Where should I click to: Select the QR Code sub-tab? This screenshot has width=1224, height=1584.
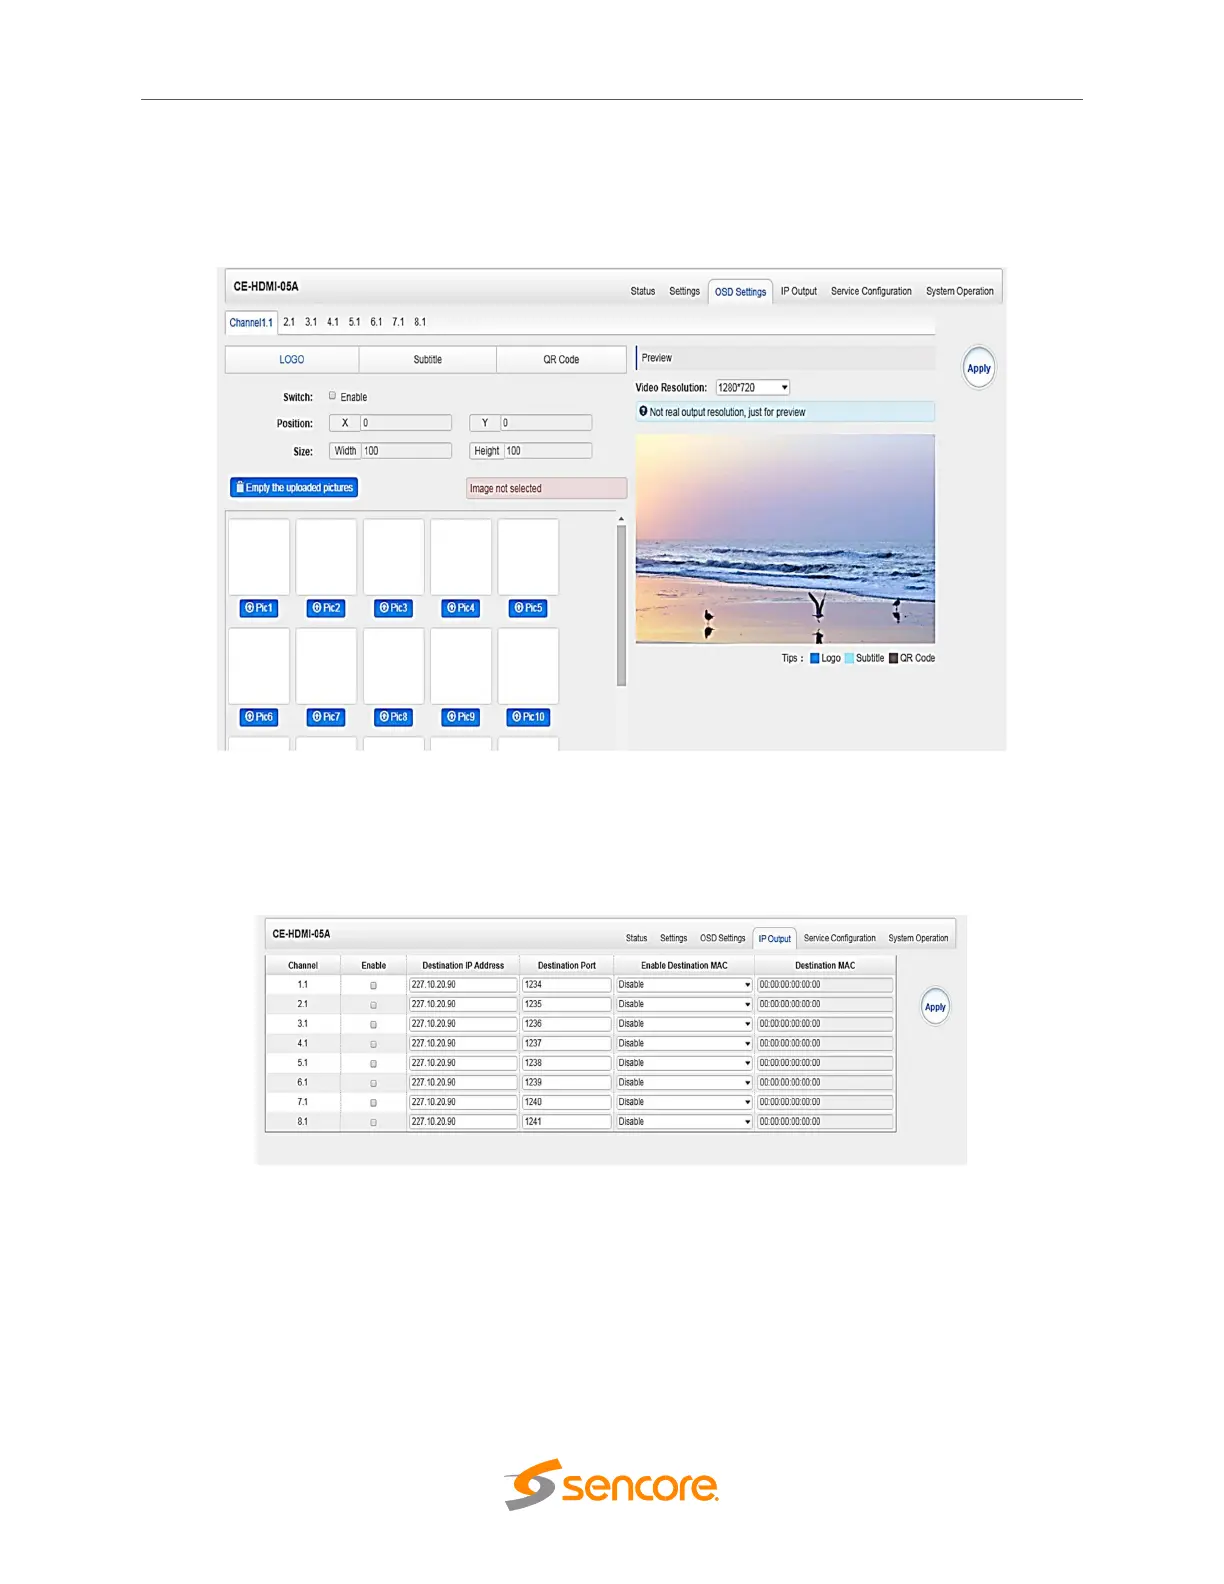(x=561, y=359)
